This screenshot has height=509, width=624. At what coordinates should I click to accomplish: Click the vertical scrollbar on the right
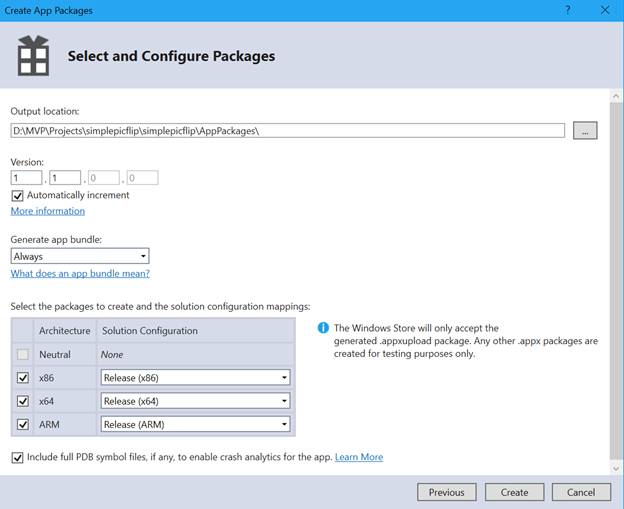coord(616,280)
